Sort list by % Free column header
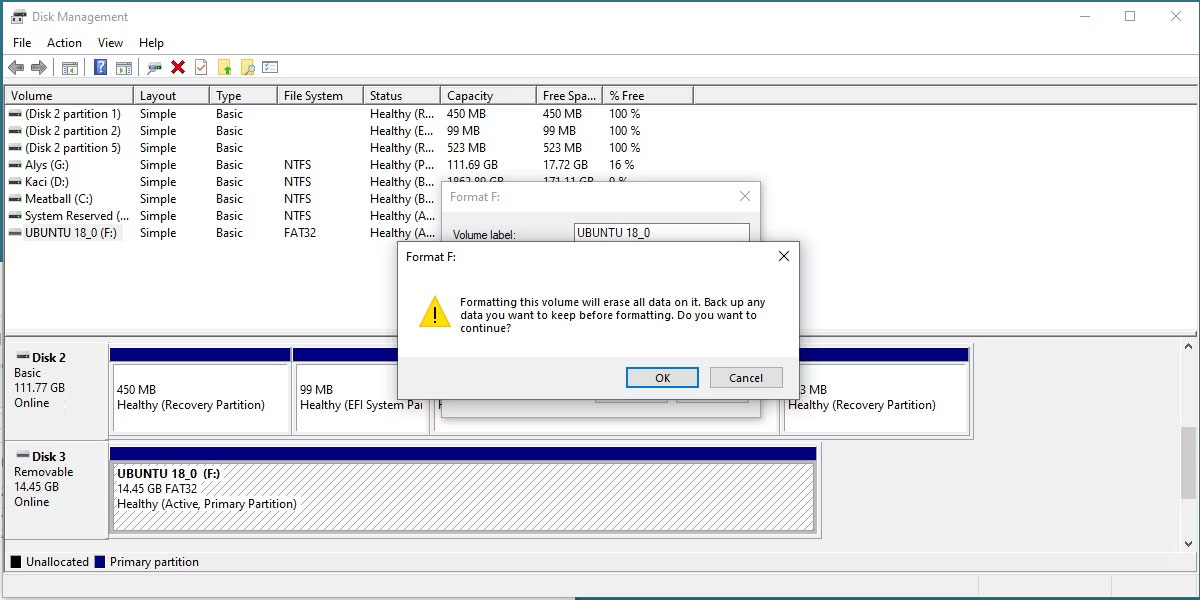 coord(649,96)
